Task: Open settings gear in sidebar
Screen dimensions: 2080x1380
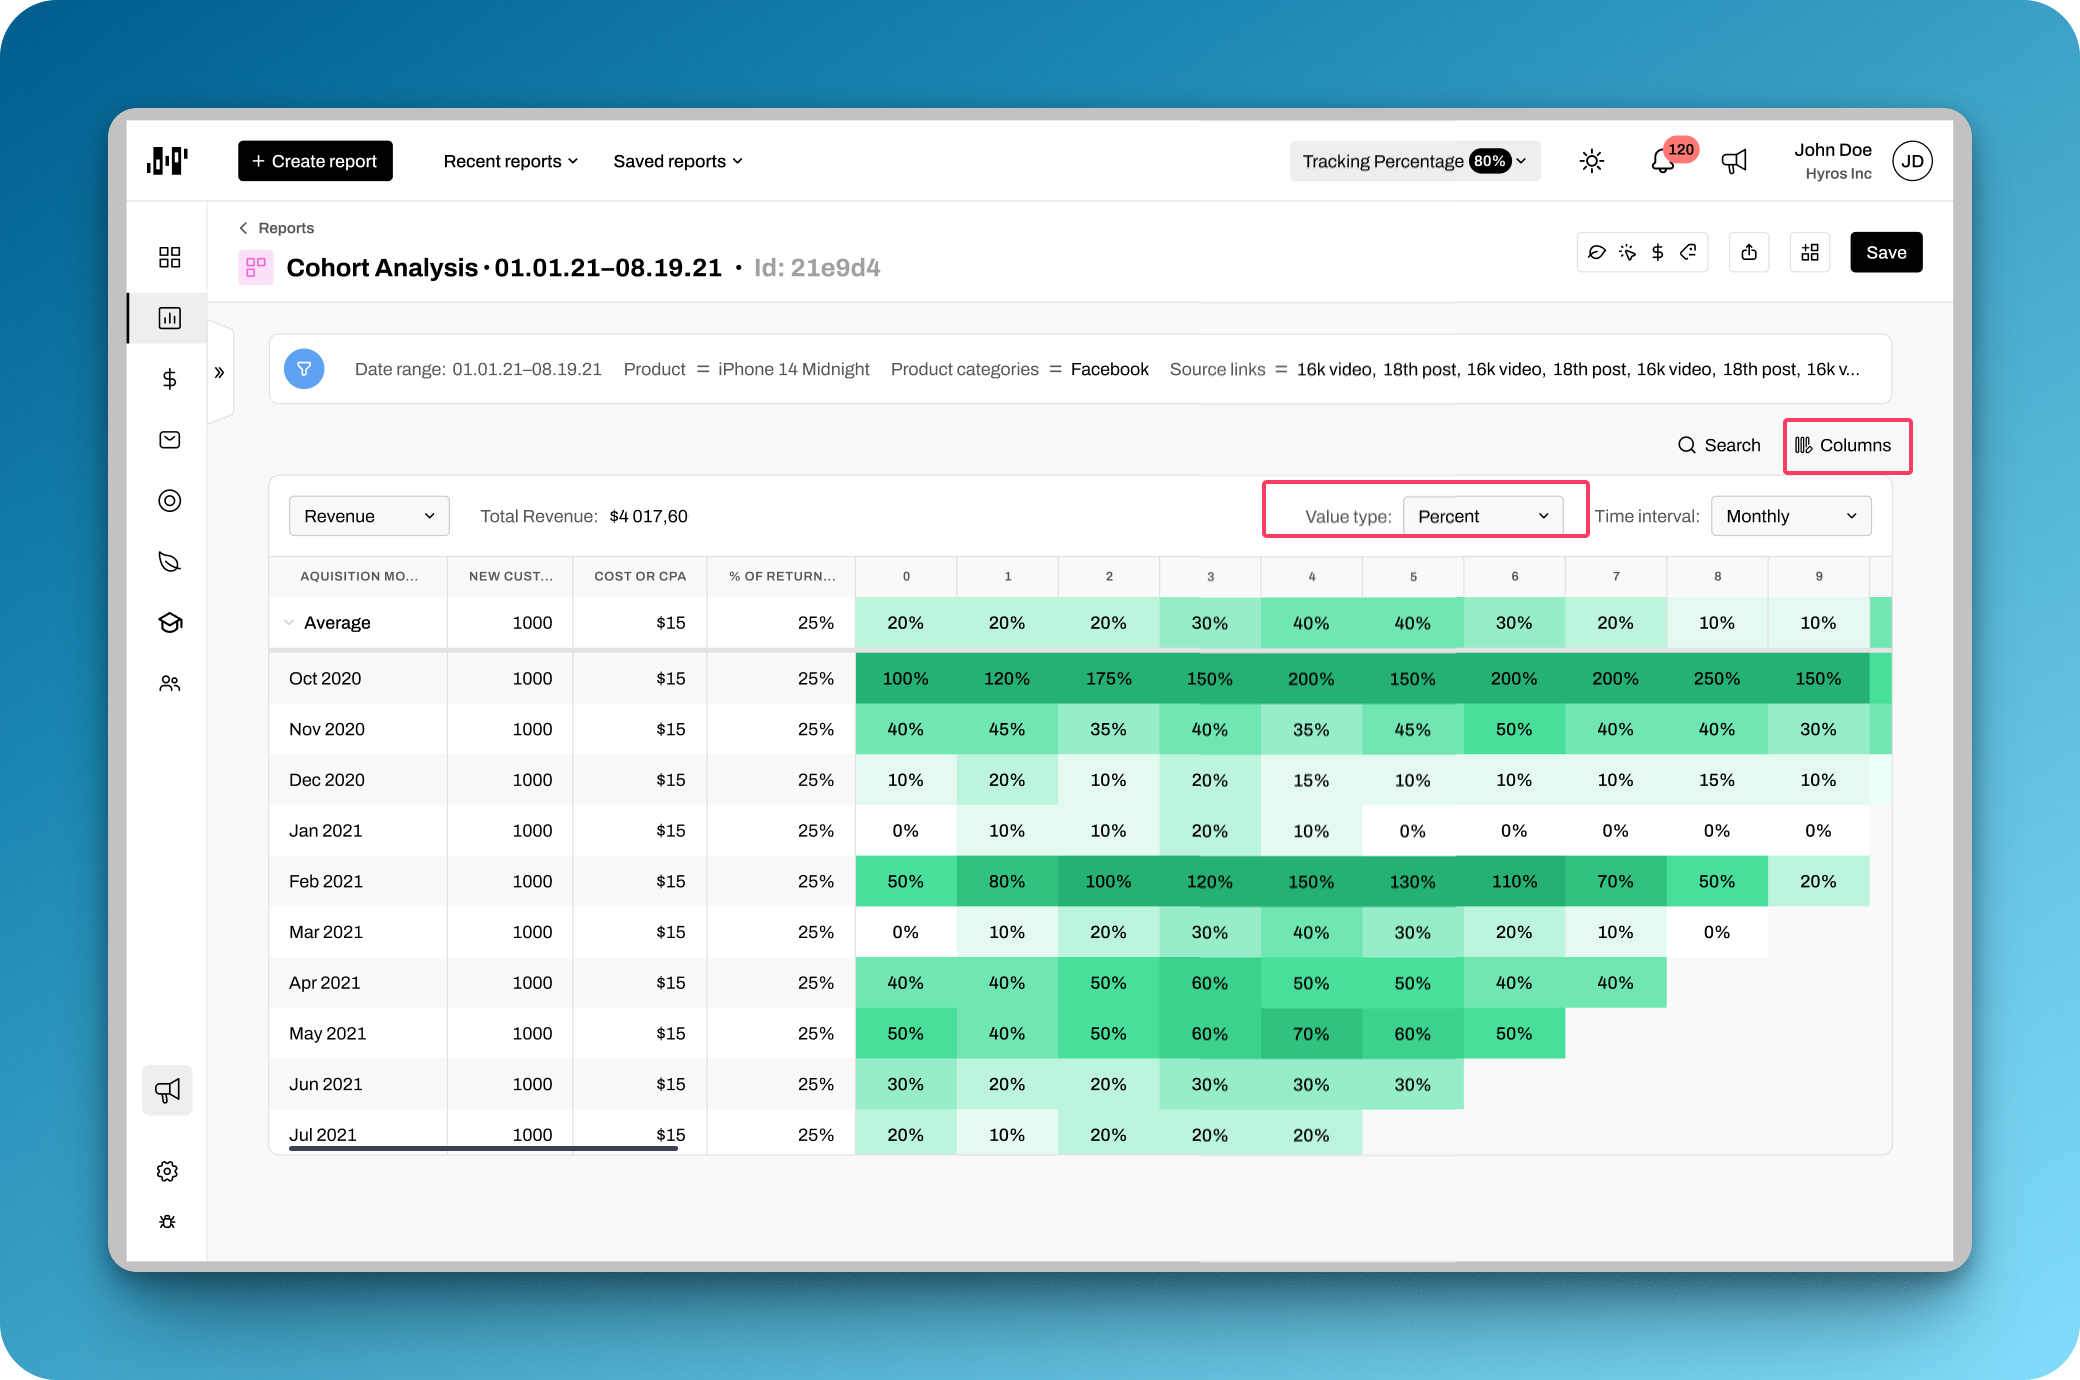Action: [x=167, y=1171]
